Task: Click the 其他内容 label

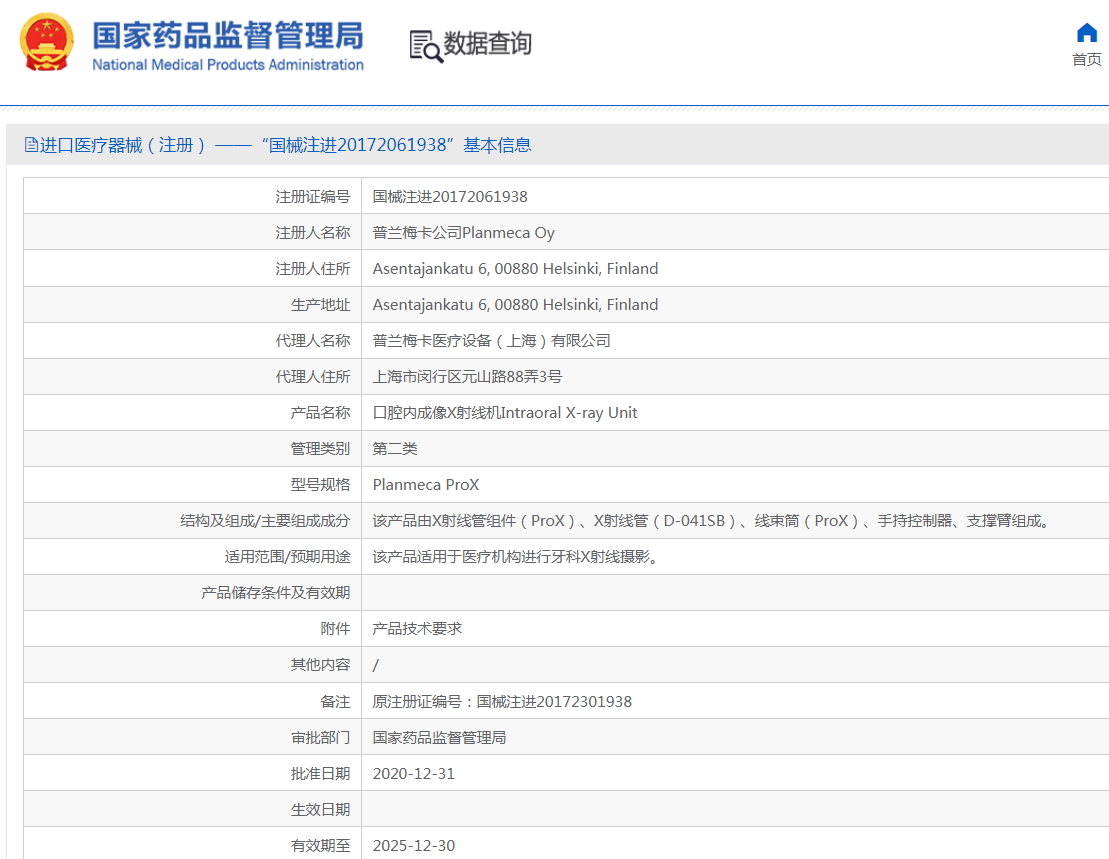Action: pyautogui.click(x=320, y=665)
